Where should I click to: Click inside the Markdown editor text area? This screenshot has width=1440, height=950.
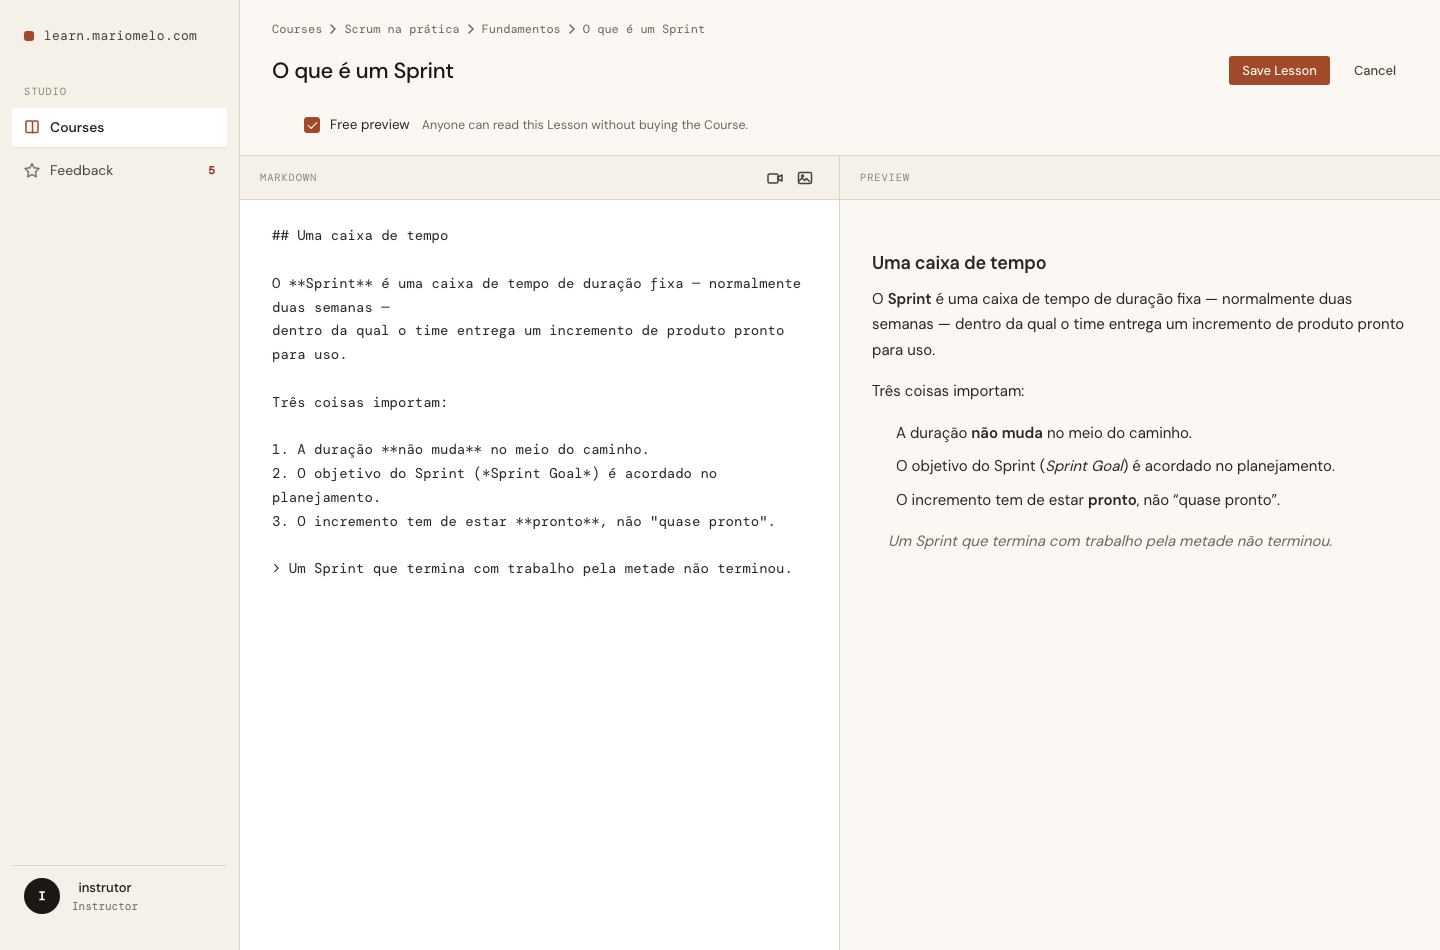[x=539, y=575]
